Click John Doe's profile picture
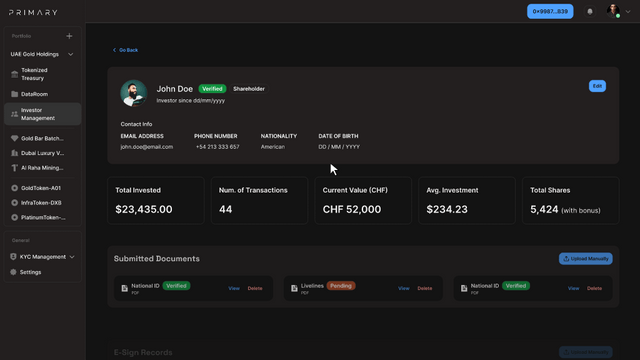The width and height of the screenshot is (640, 360). [133, 93]
